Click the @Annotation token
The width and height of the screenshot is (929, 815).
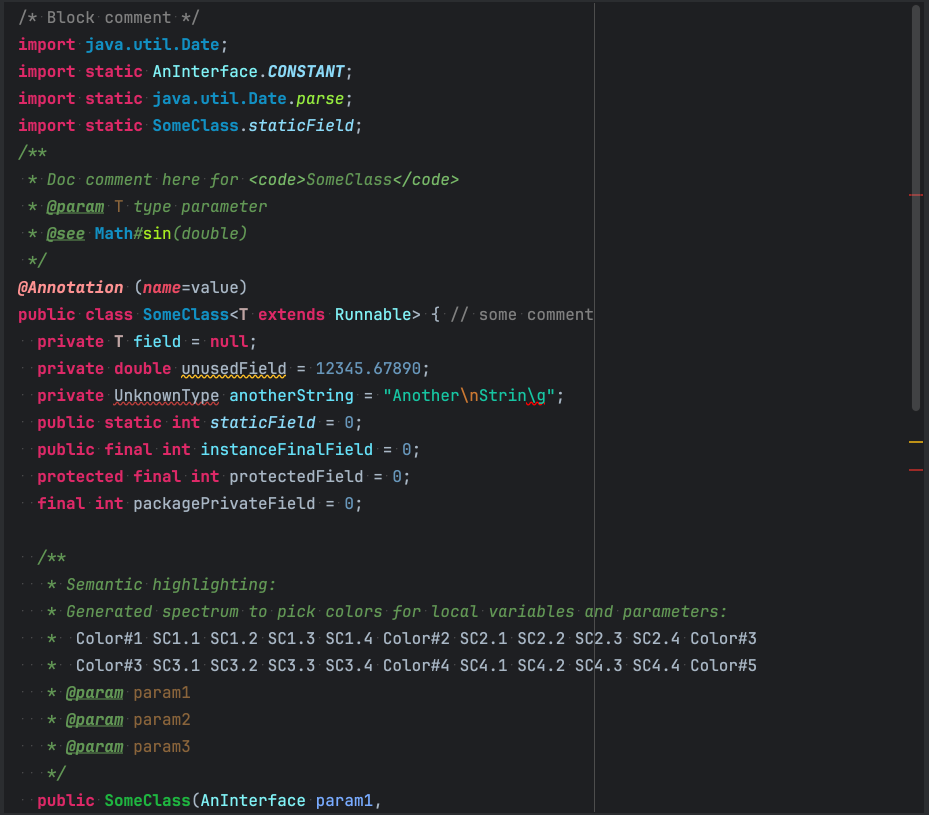(x=70, y=288)
